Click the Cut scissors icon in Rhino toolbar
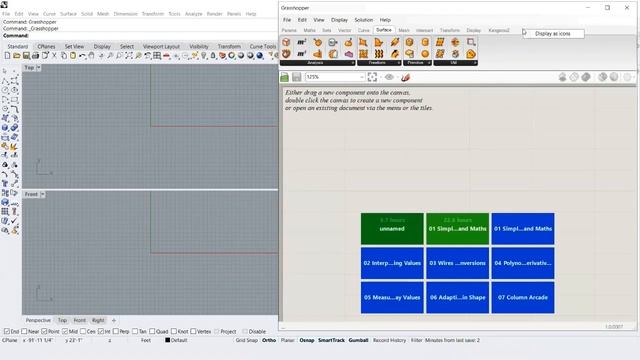Screen dimensions: 640x360 click(x=54, y=56)
